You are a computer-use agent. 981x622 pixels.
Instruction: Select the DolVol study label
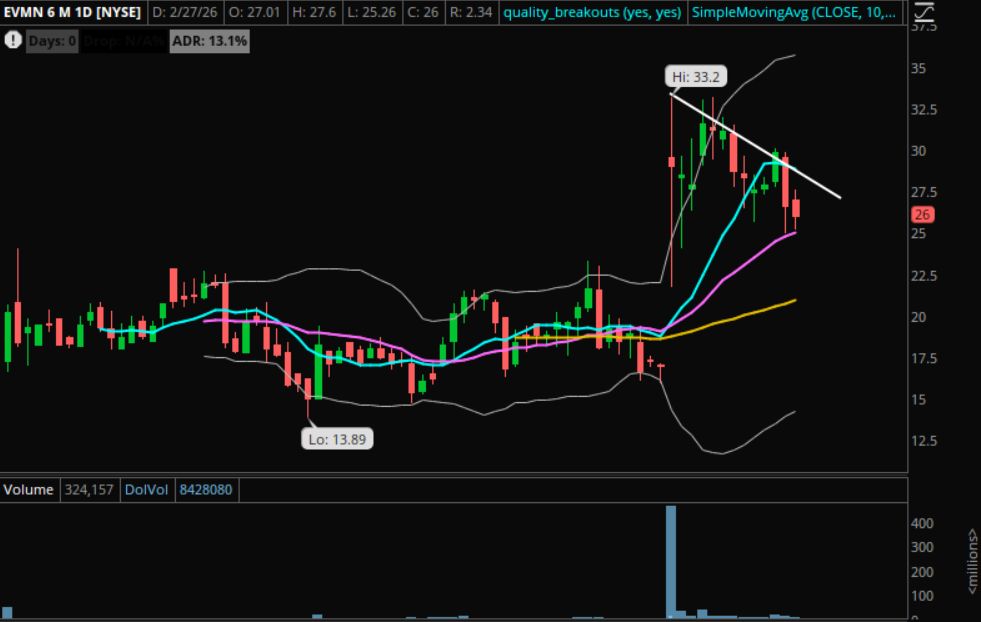click(148, 490)
